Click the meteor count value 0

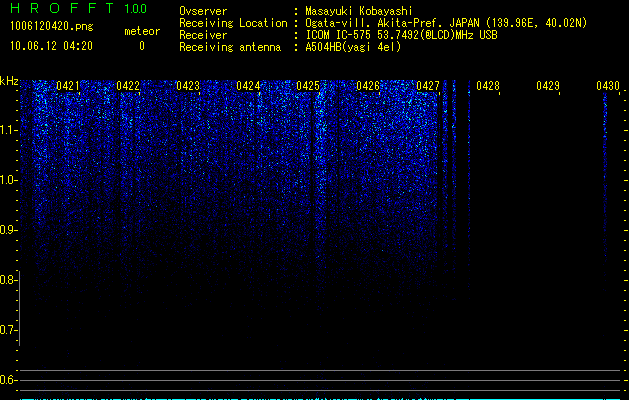pos(142,46)
